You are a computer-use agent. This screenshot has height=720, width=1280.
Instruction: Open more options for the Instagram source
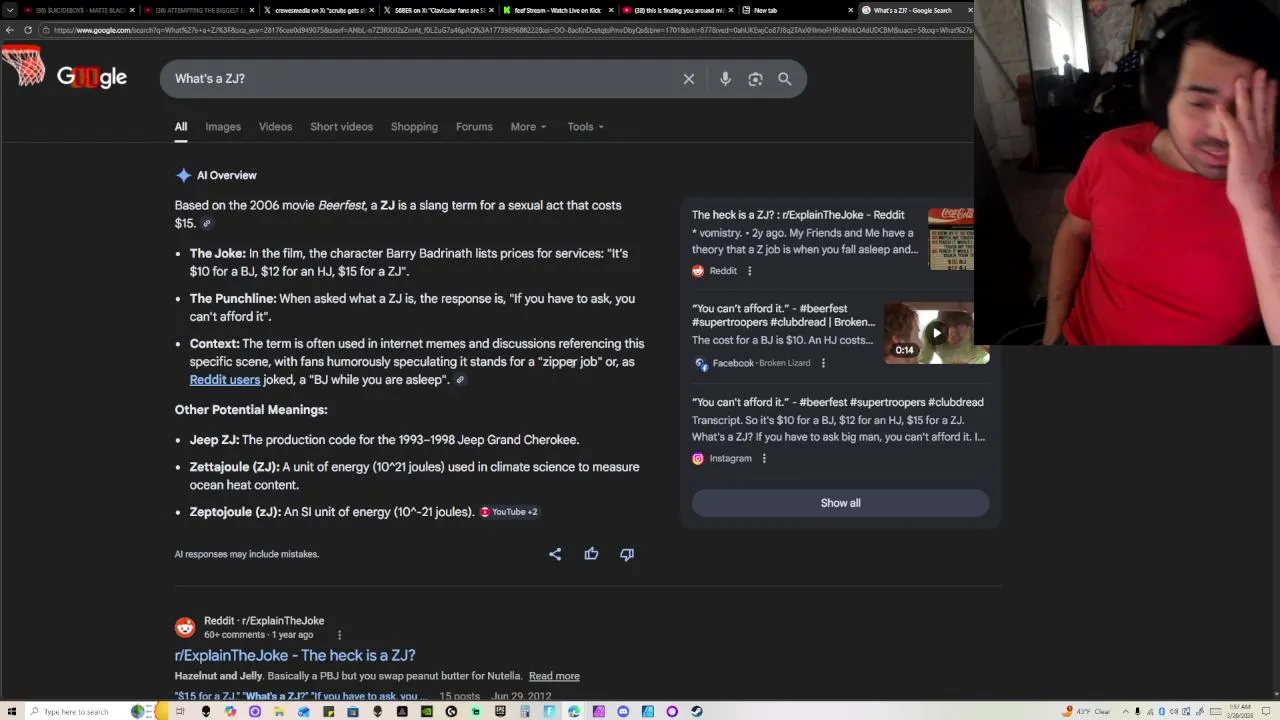[x=764, y=458]
